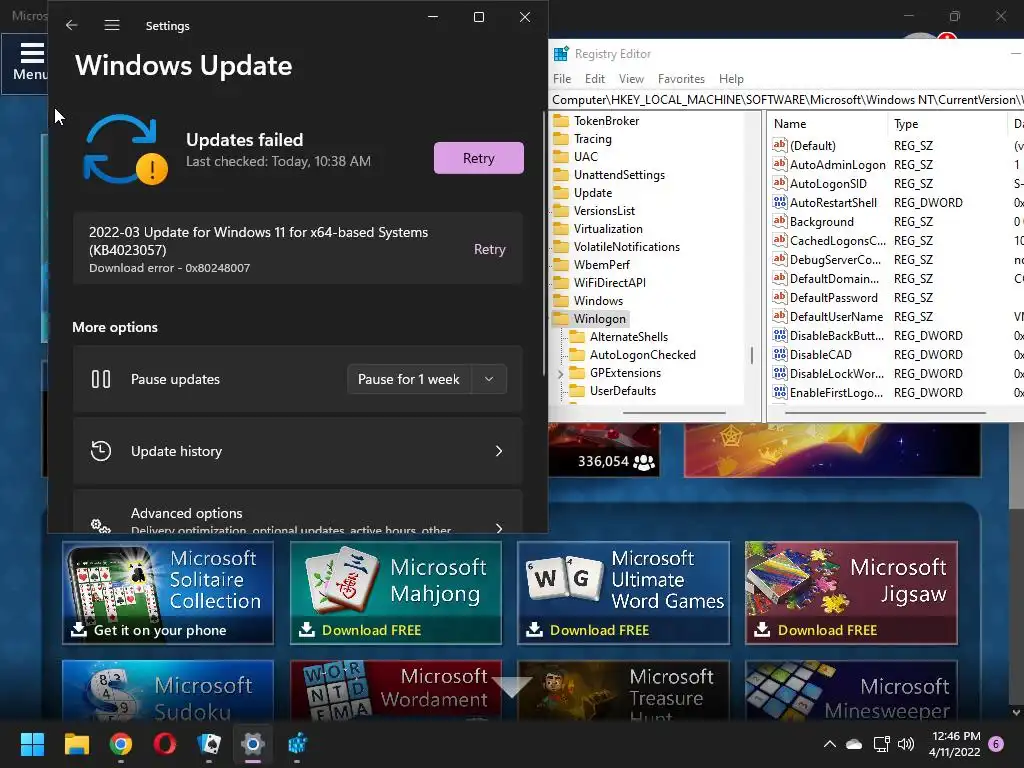This screenshot has width=1024, height=768.
Task: Download Microsoft Jigsaw for free
Action: (x=851, y=630)
